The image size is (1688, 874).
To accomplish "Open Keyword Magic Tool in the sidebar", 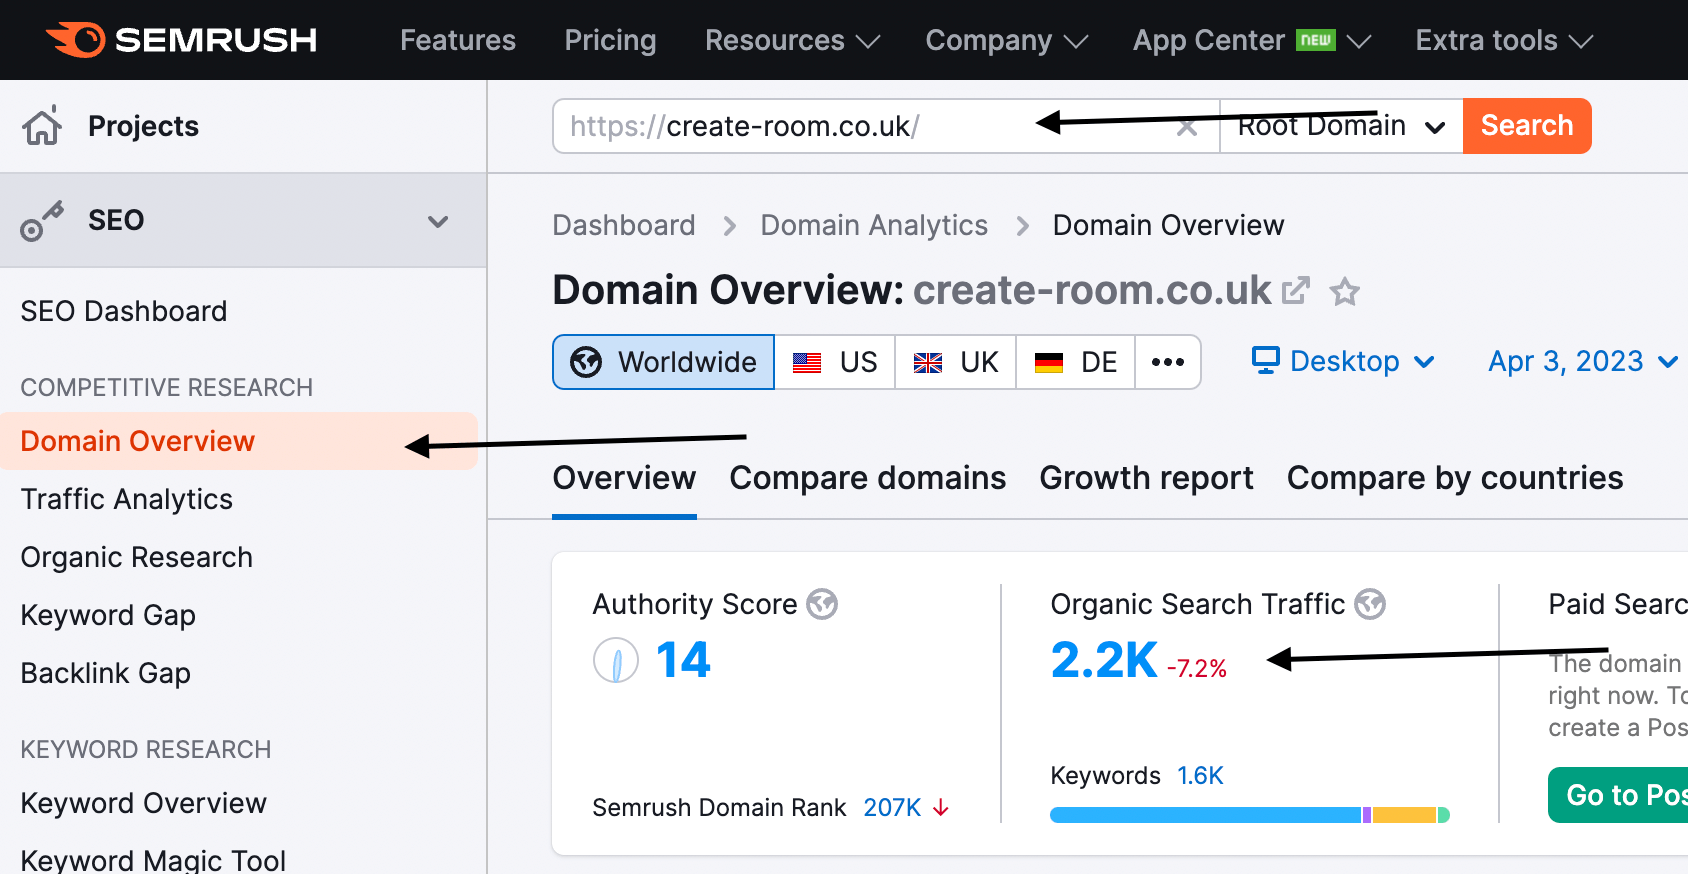I will coord(153,859).
